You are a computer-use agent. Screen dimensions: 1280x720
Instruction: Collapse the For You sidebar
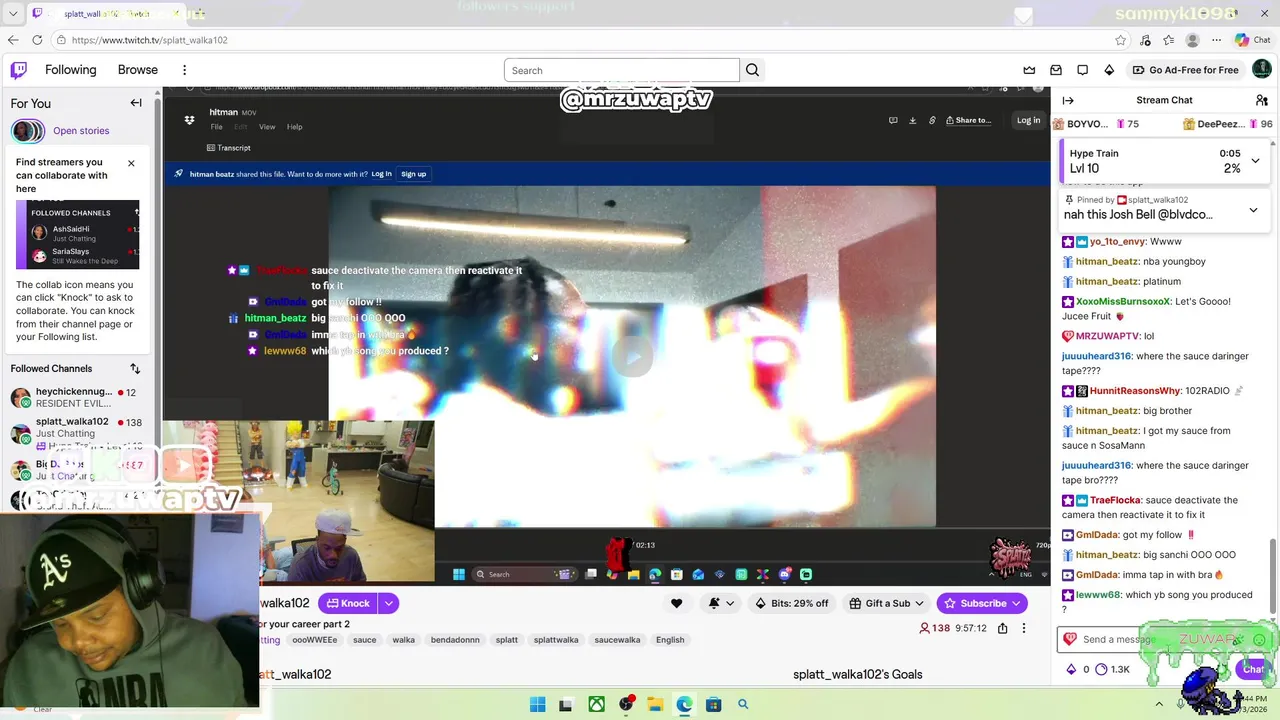tap(136, 103)
